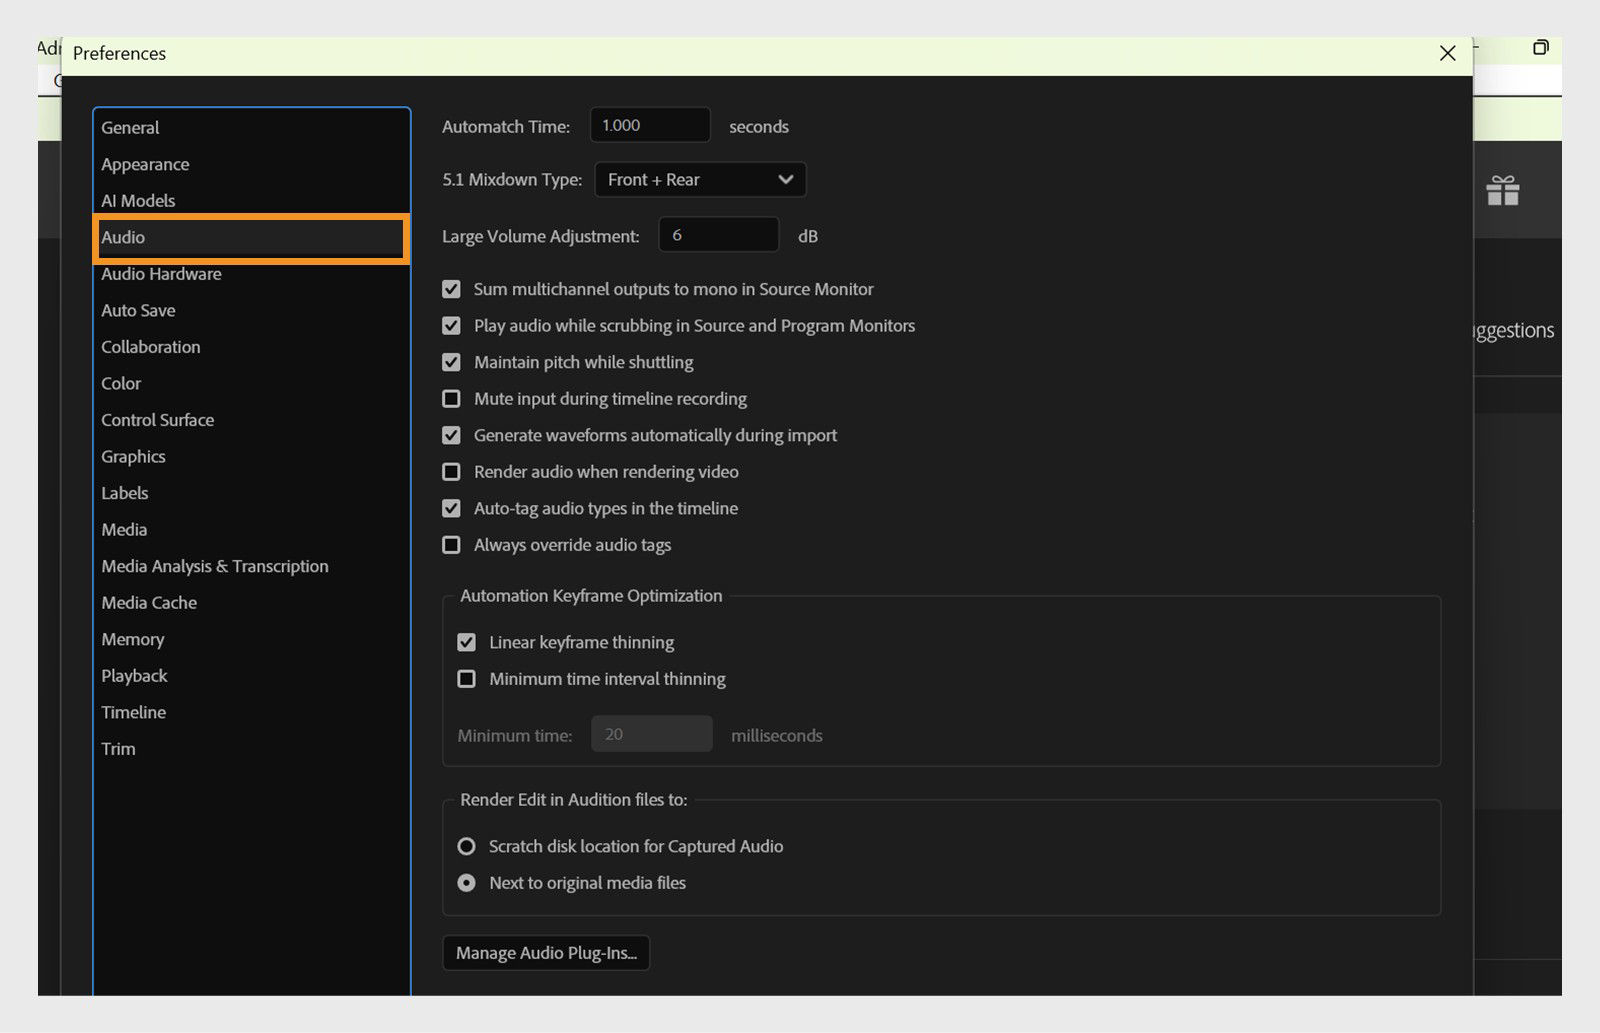Screen dimensions: 1600x1033
Task: Click the Manage Audio Plug-Ins button
Action: (x=546, y=953)
